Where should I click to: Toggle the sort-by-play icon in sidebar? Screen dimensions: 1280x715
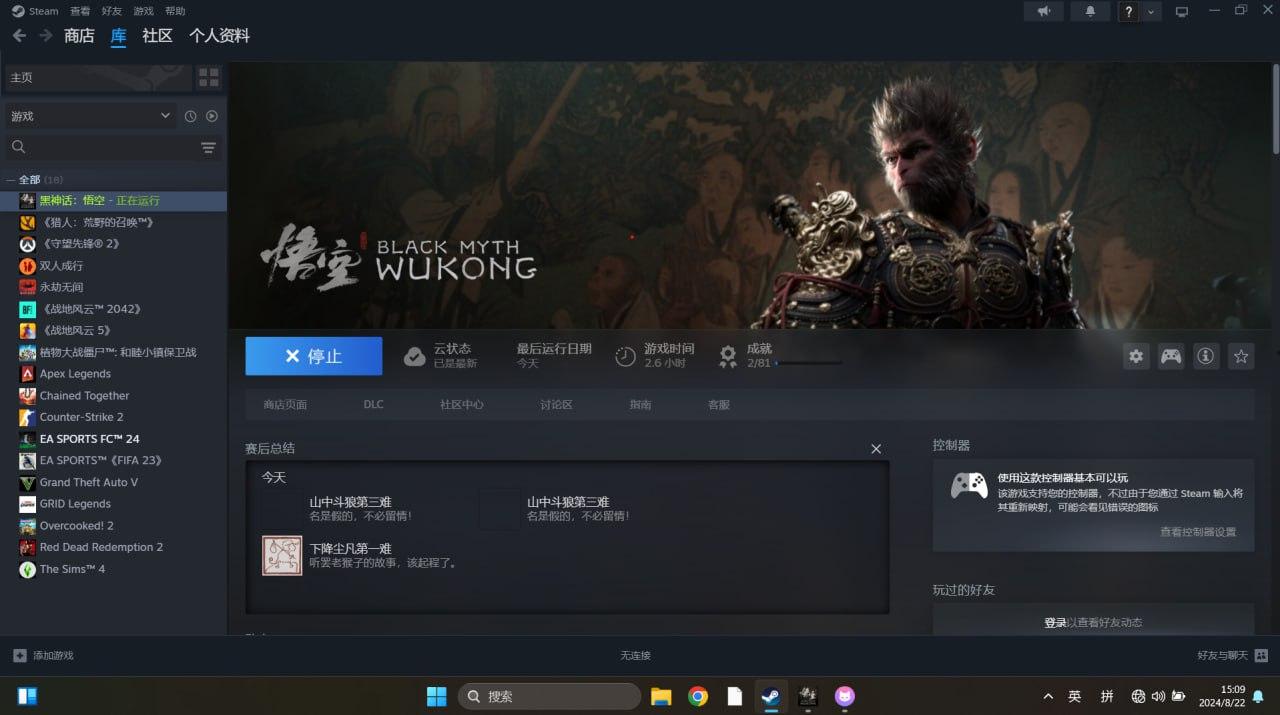[211, 115]
